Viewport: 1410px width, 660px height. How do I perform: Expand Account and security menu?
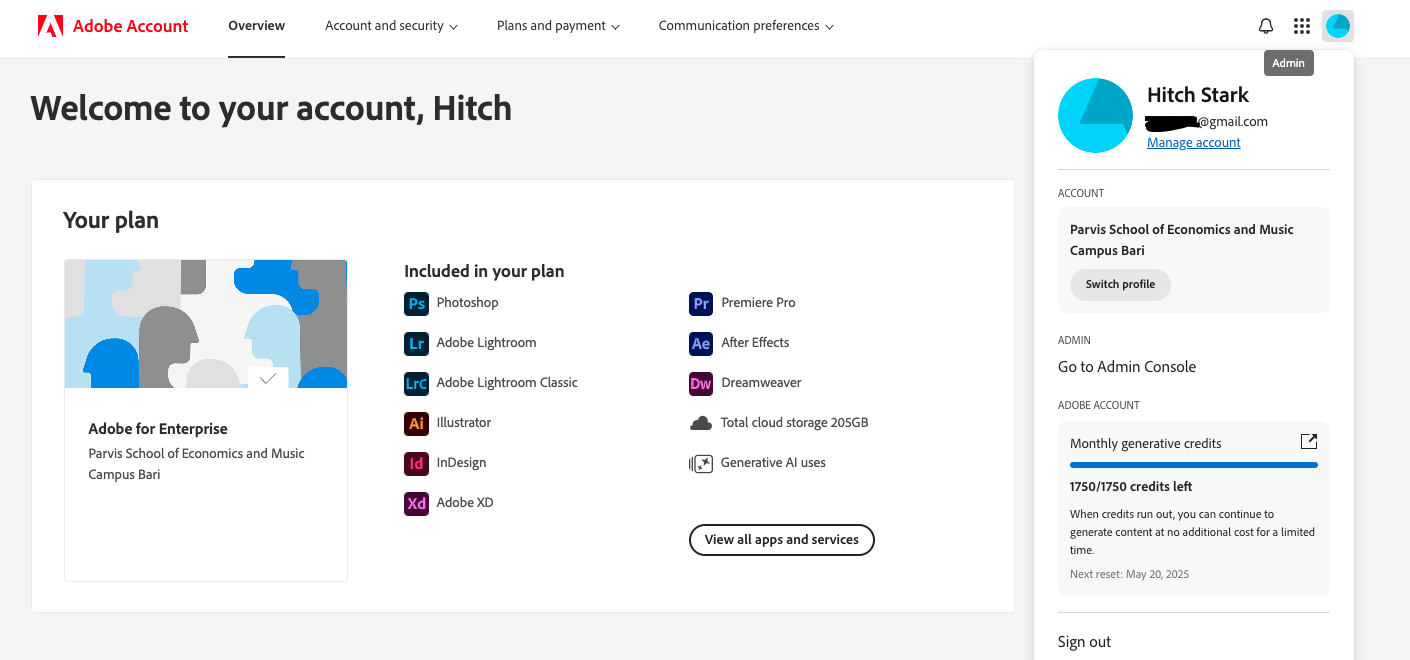(x=391, y=26)
